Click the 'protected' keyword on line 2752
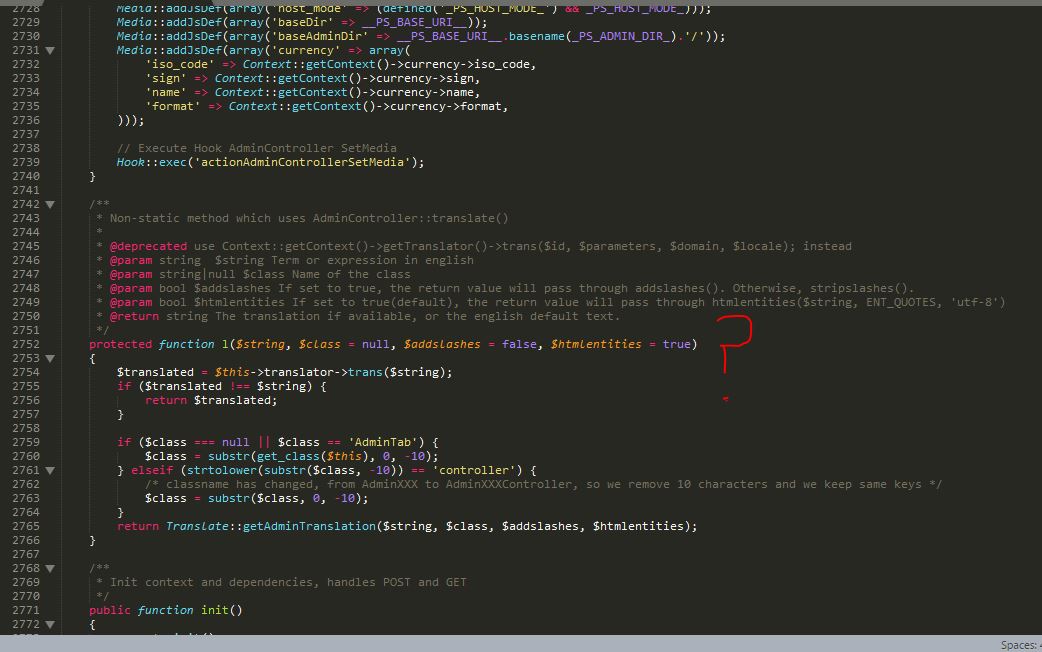Screen dimensions: 1042x652 (120, 344)
